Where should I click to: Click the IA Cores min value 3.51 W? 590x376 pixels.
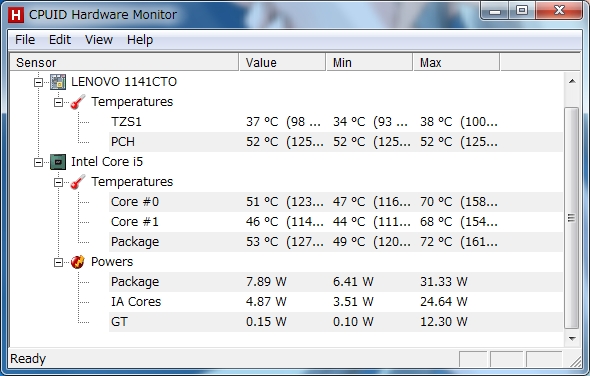(x=353, y=302)
